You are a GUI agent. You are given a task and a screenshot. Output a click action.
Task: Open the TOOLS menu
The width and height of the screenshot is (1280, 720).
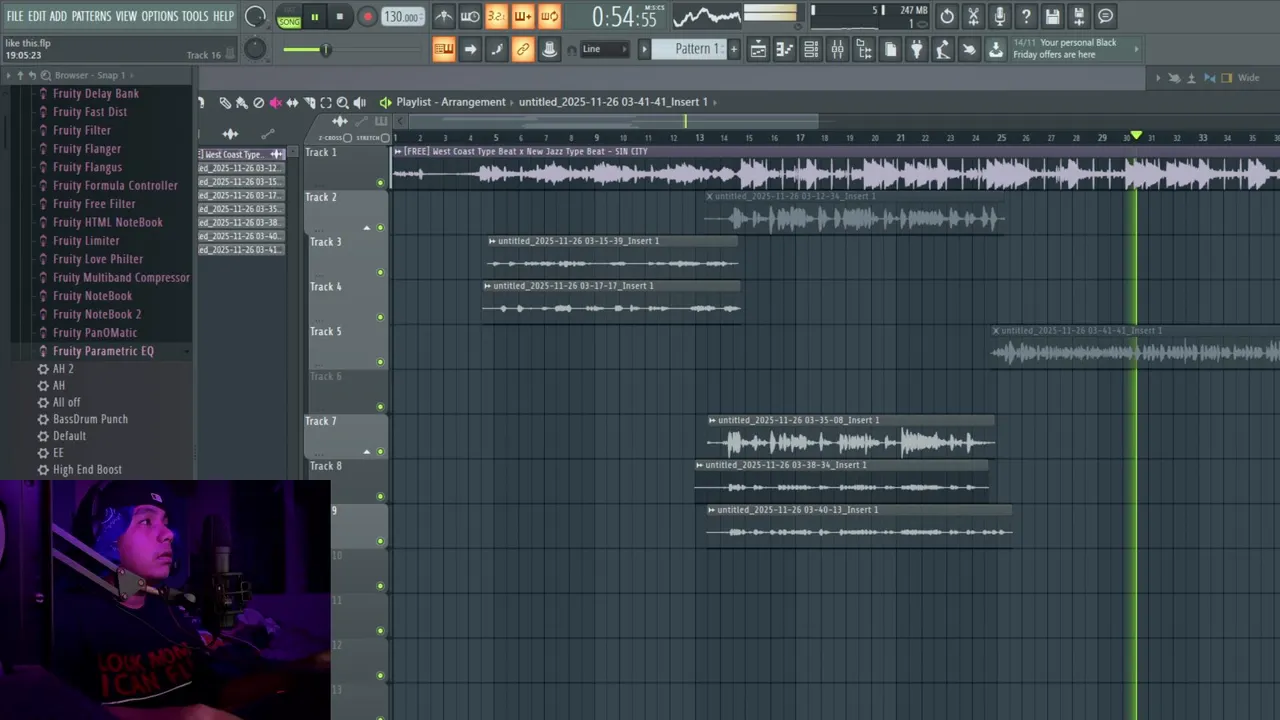point(195,16)
